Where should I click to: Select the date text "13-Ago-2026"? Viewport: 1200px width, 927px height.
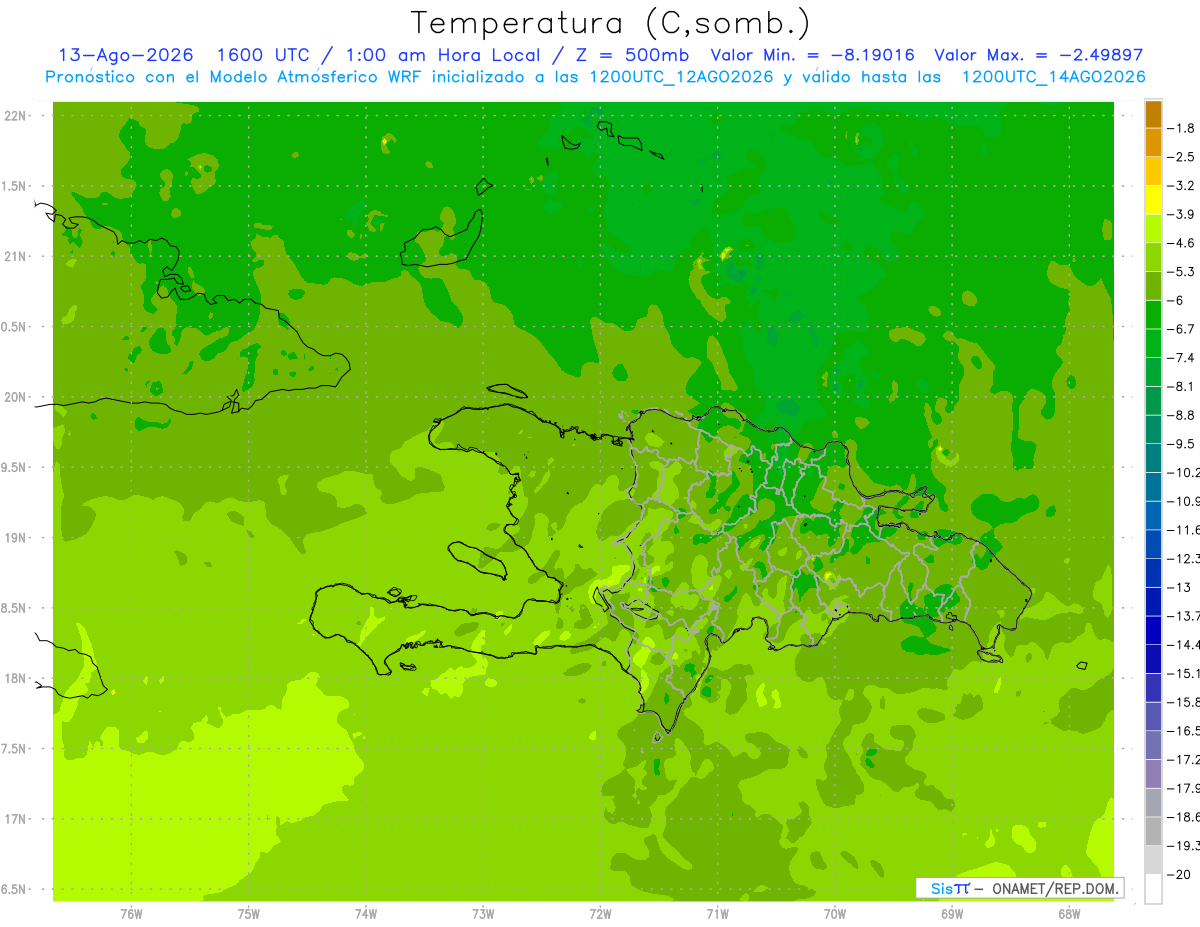(x=127, y=55)
